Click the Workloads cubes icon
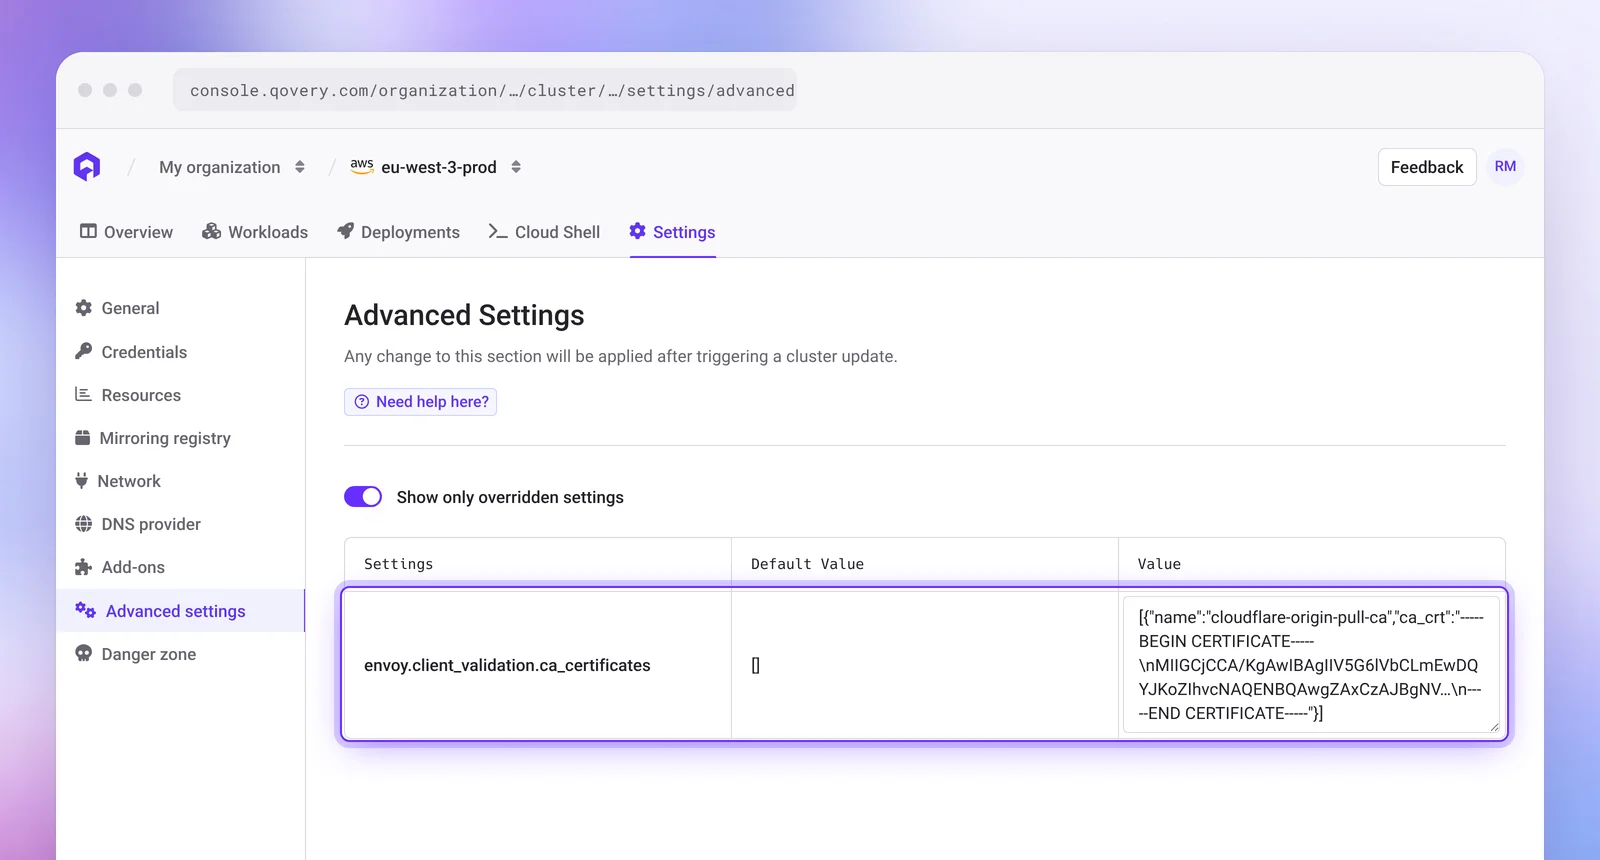 click(x=211, y=231)
